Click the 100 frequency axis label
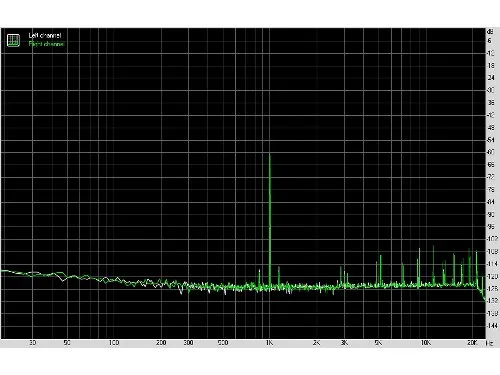Viewport: 500px width, 375px height. (114, 343)
